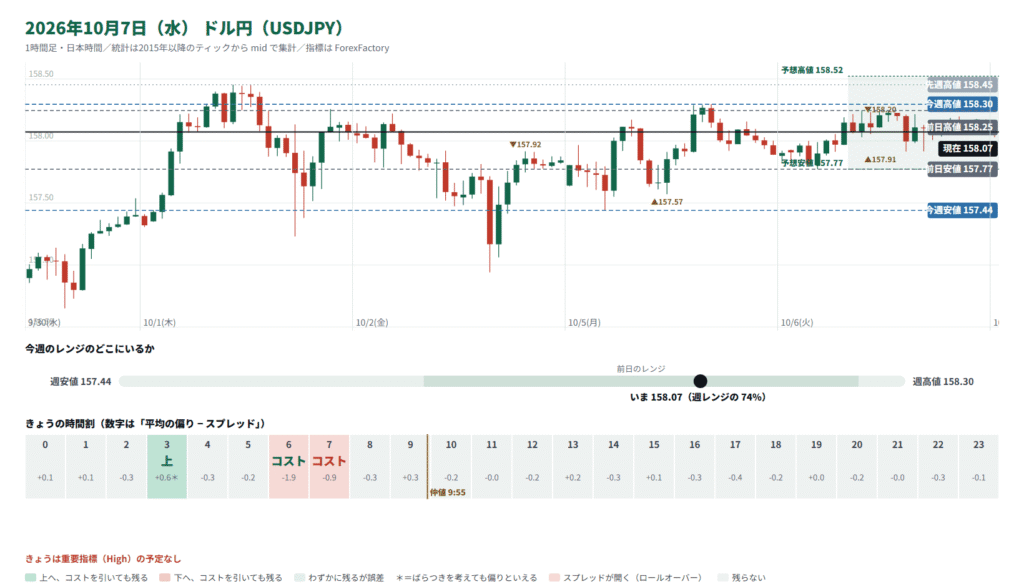Click the hour 0 timetable cell
Viewport: 1024px width, 584px height.
tap(45, 466)
